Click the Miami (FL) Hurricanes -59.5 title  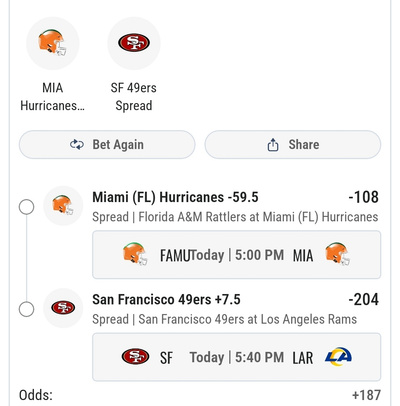(175, 197)
